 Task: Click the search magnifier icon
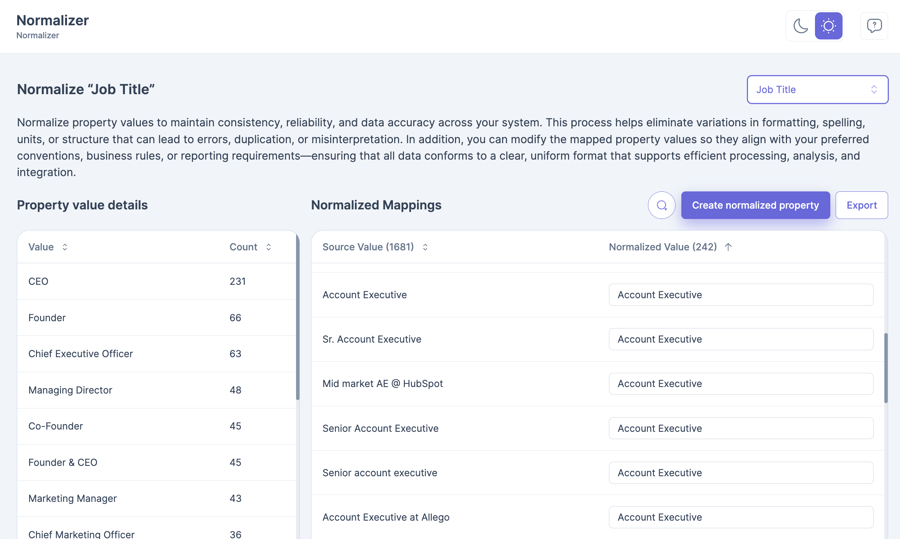(x=661, y=205)
